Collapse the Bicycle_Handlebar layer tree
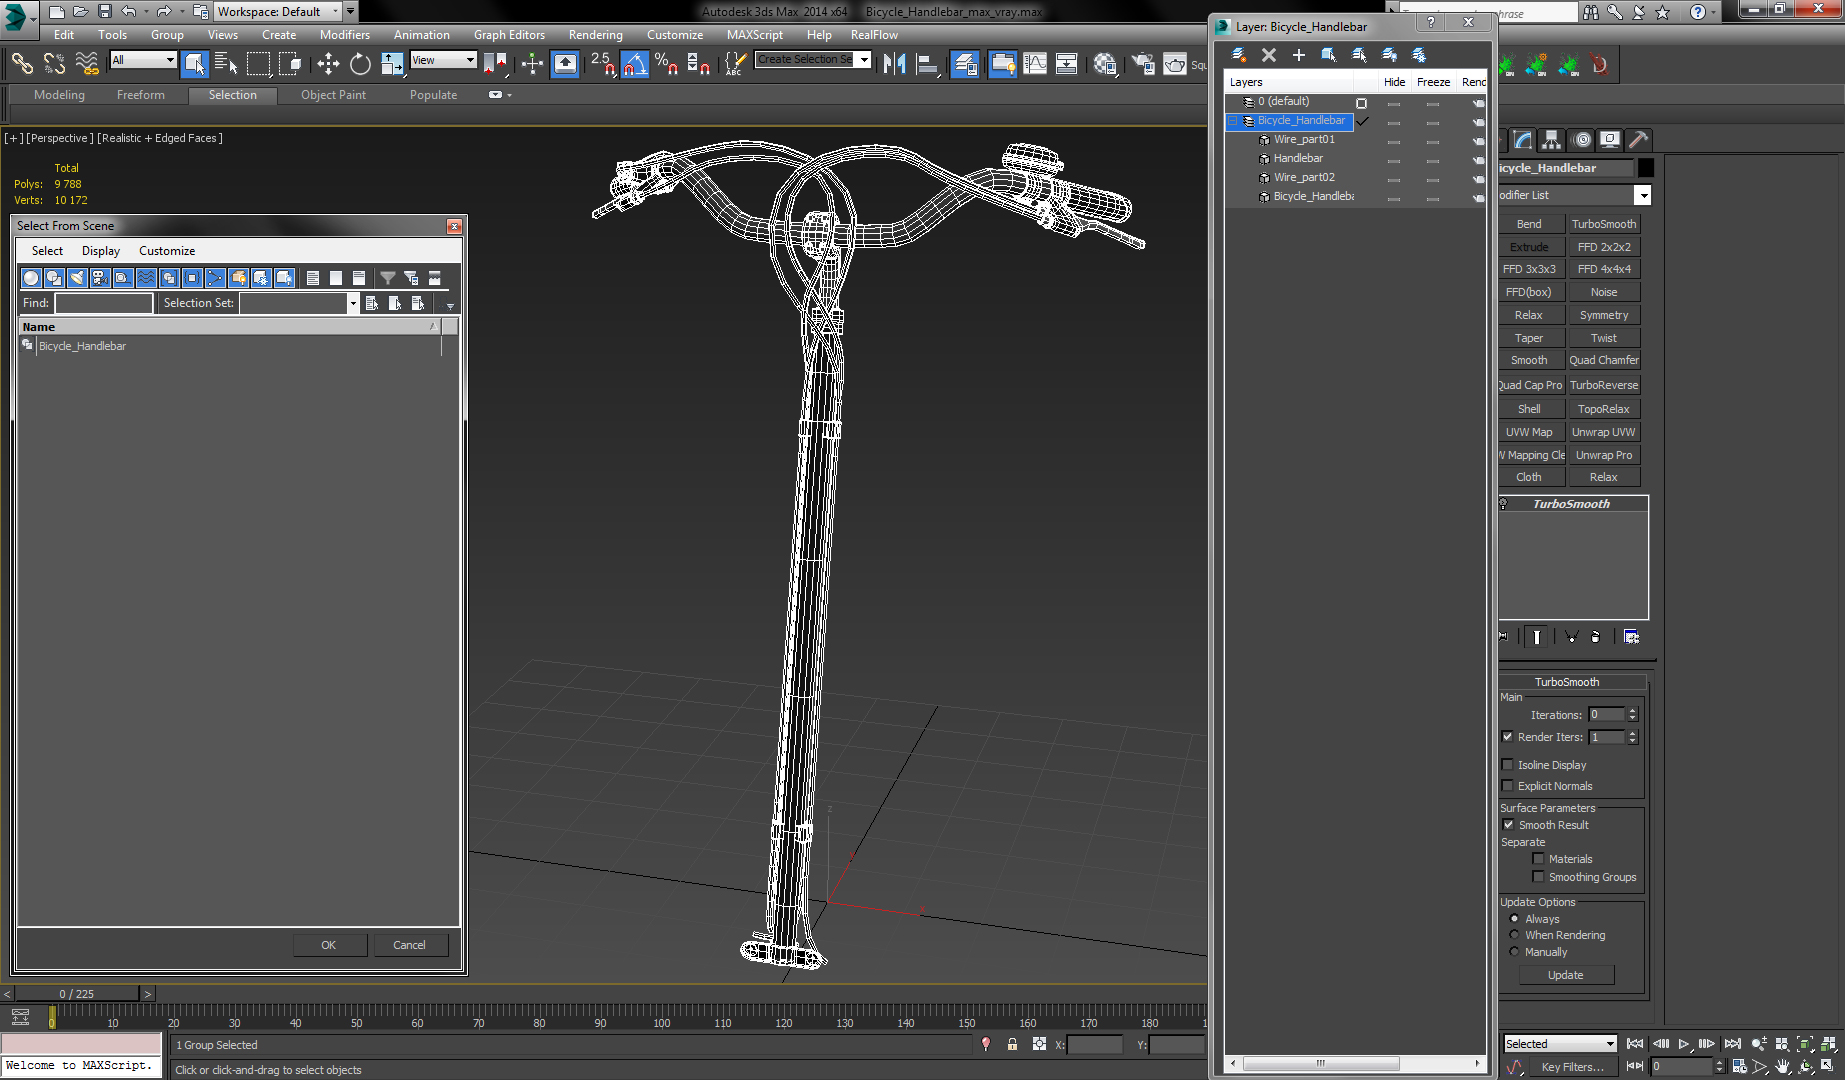This screenshot has width=1845, height=1080. [x=1233, y=121]
